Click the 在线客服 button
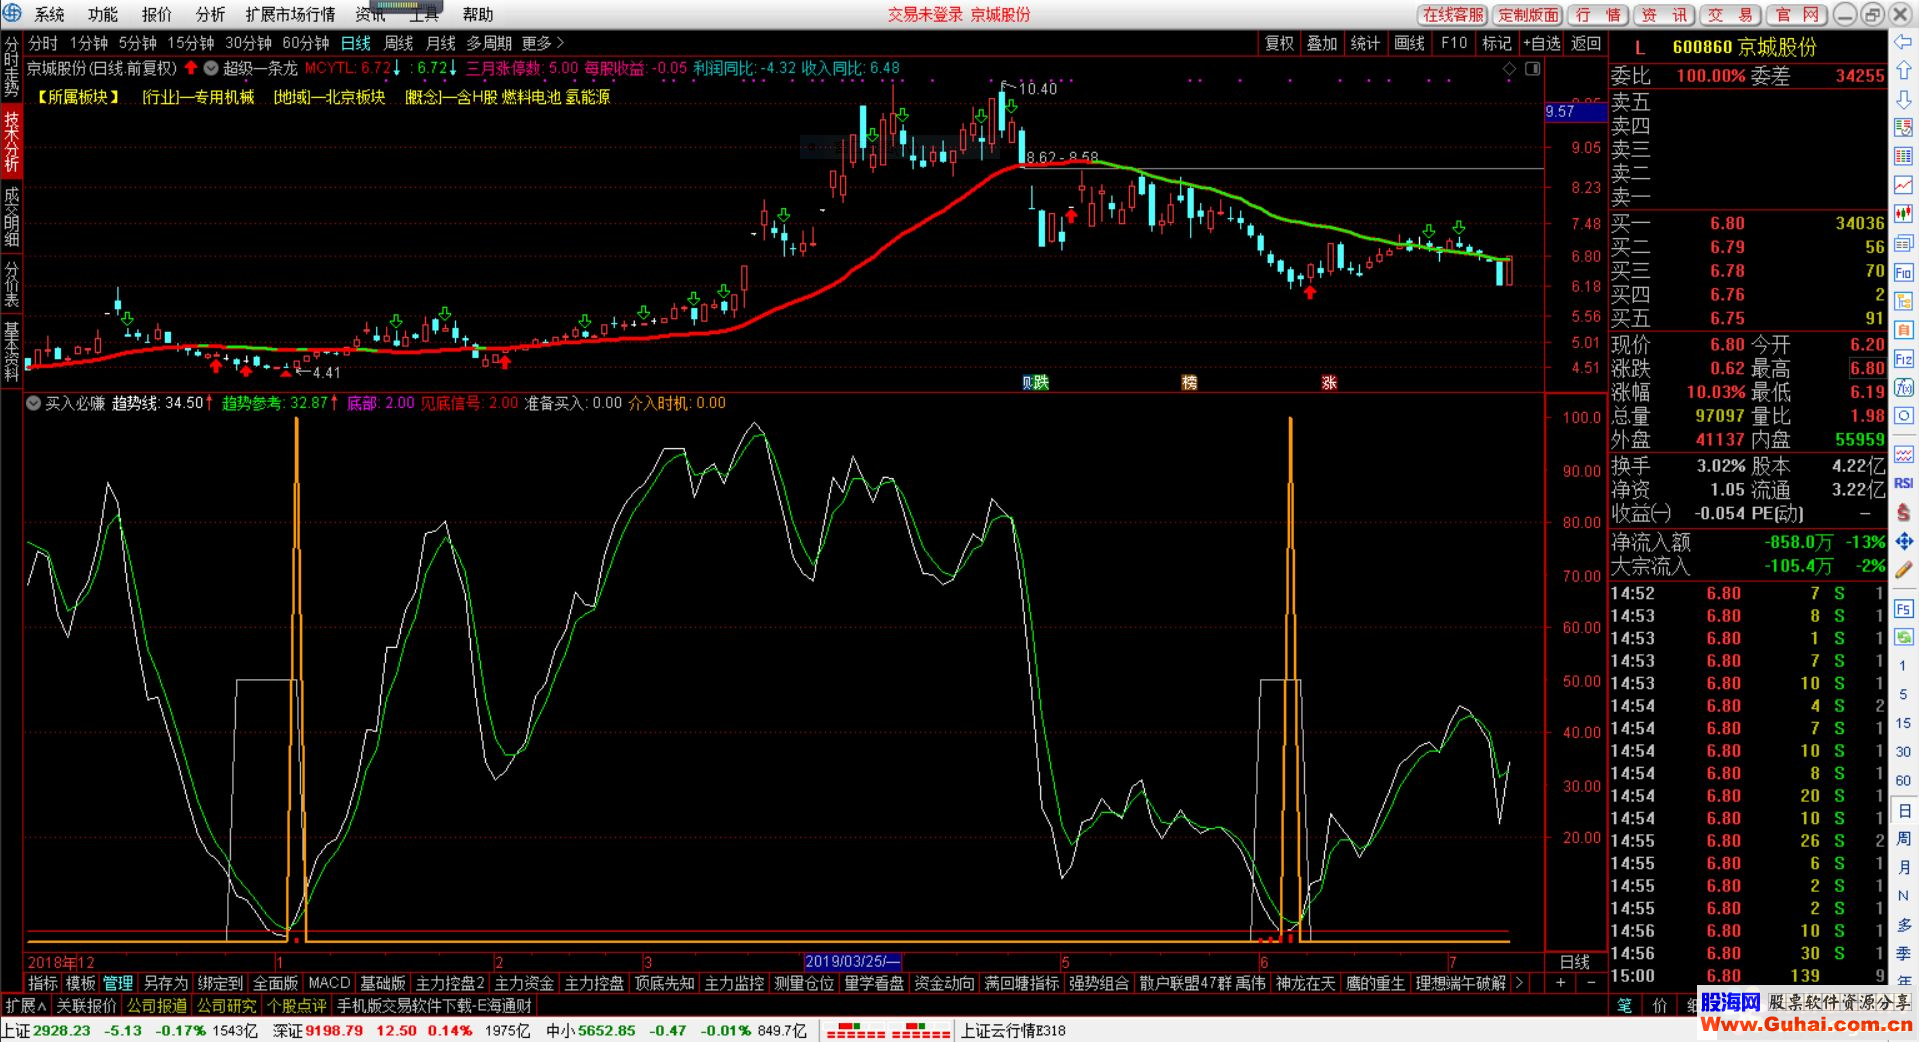The height and width of the screenshot is (1042, 1919). click(1453, 14)
